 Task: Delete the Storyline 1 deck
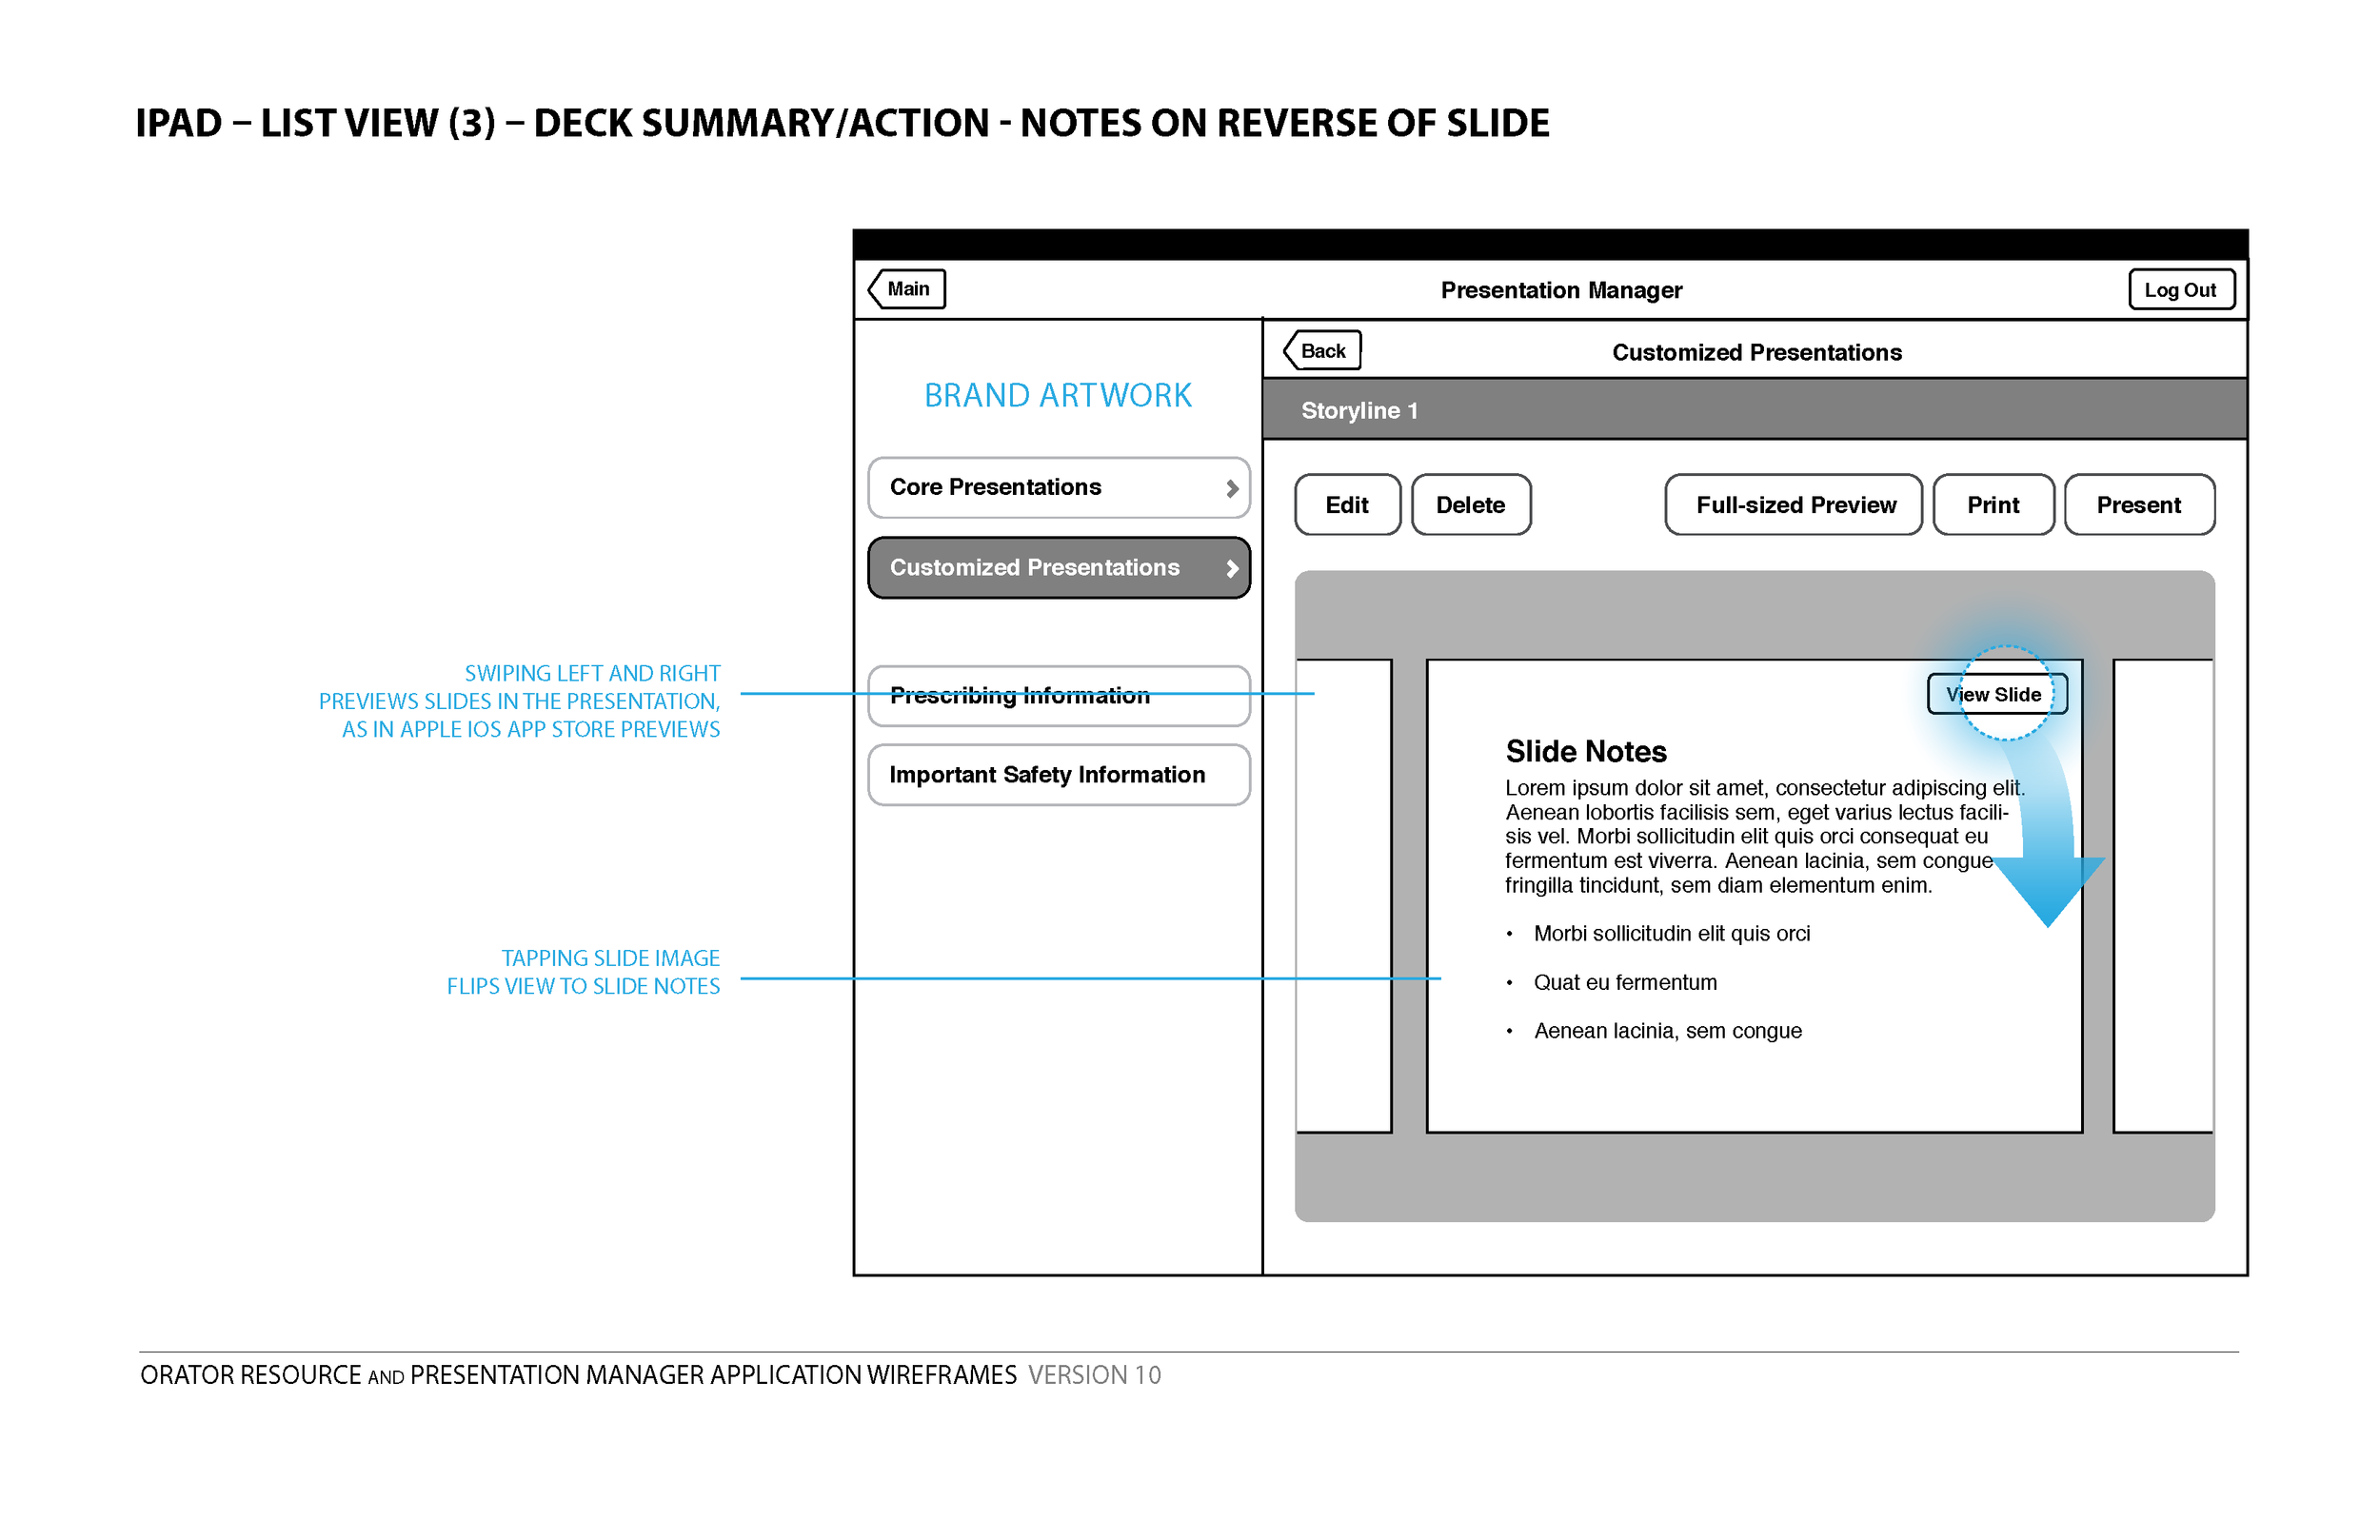1471,505
